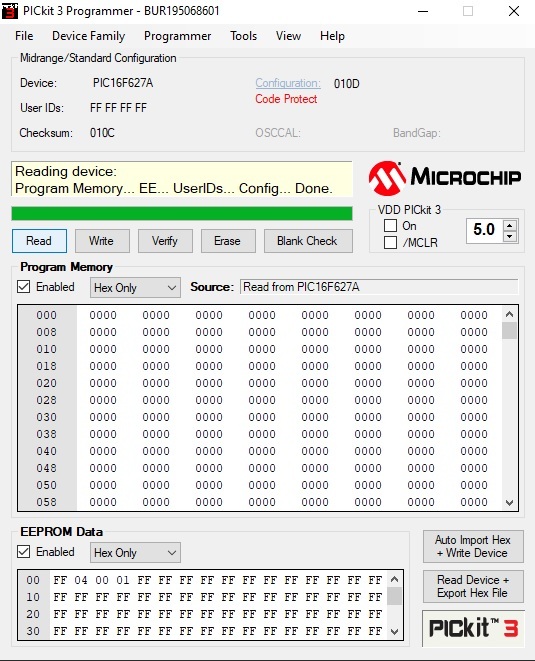Click the Blank Check button
Image resolution: width=535 pixels, height=661 pixels.
(308, 241)
